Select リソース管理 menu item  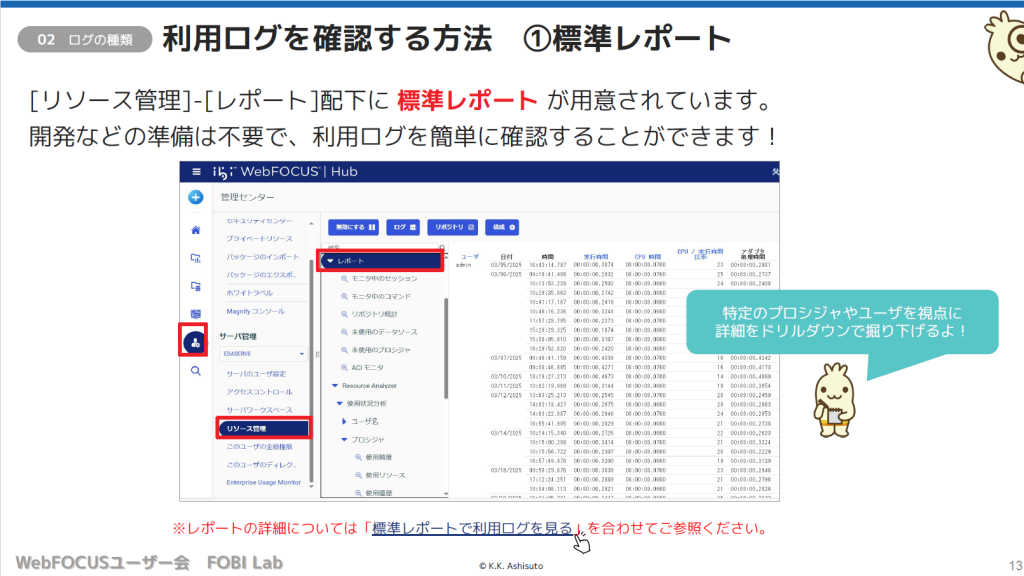[x=264, y=428]
